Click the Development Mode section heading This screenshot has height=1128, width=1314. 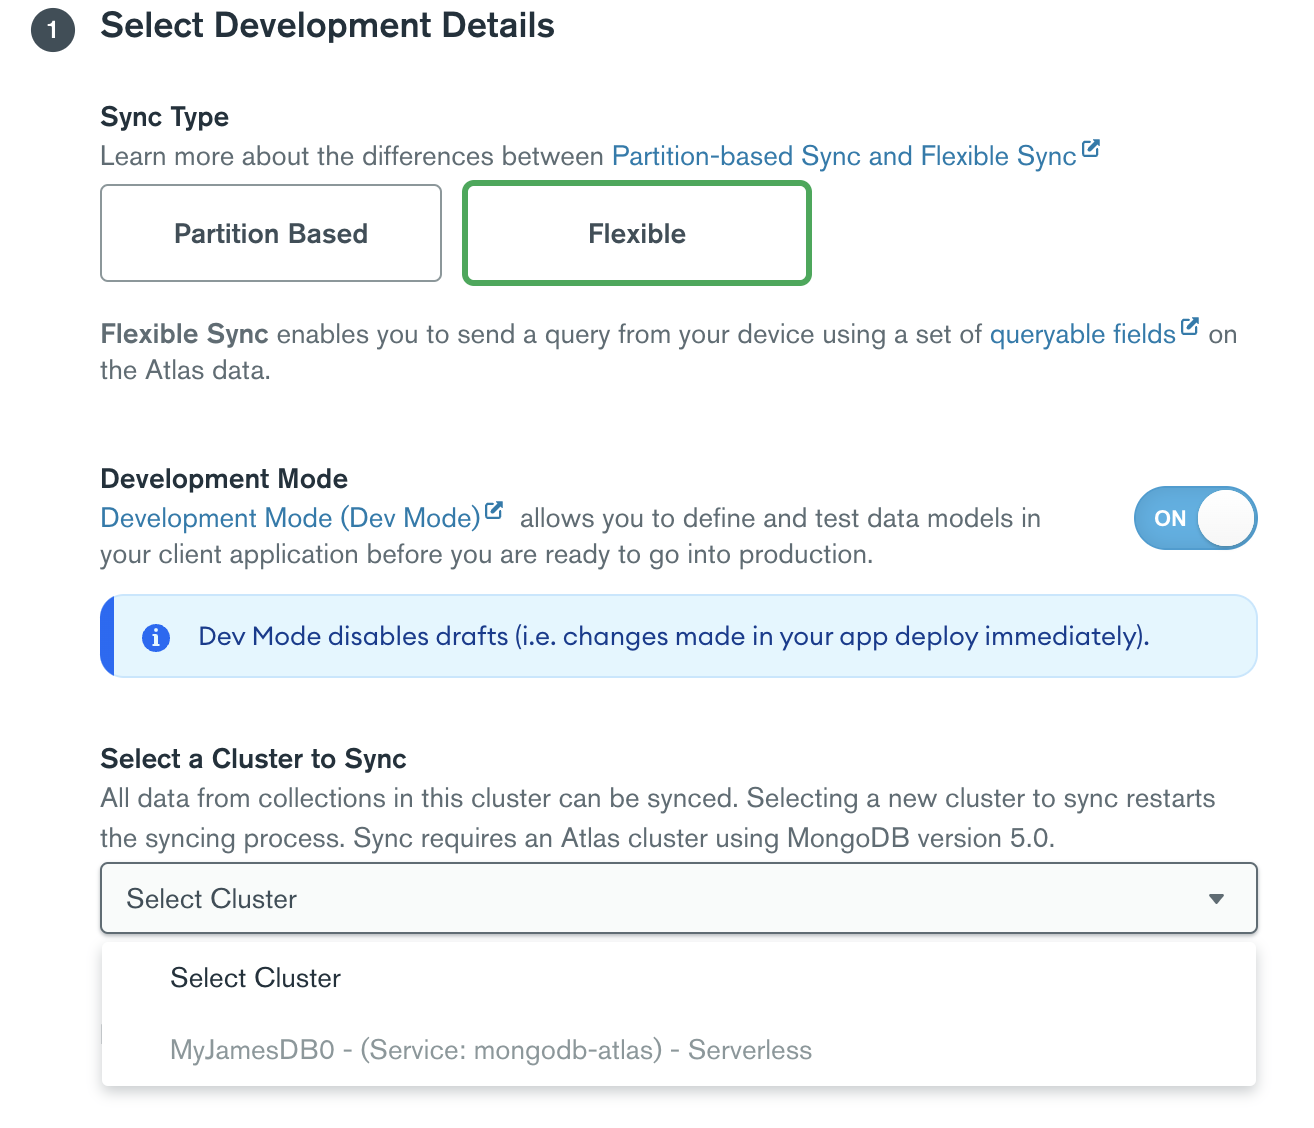point(224,479)
